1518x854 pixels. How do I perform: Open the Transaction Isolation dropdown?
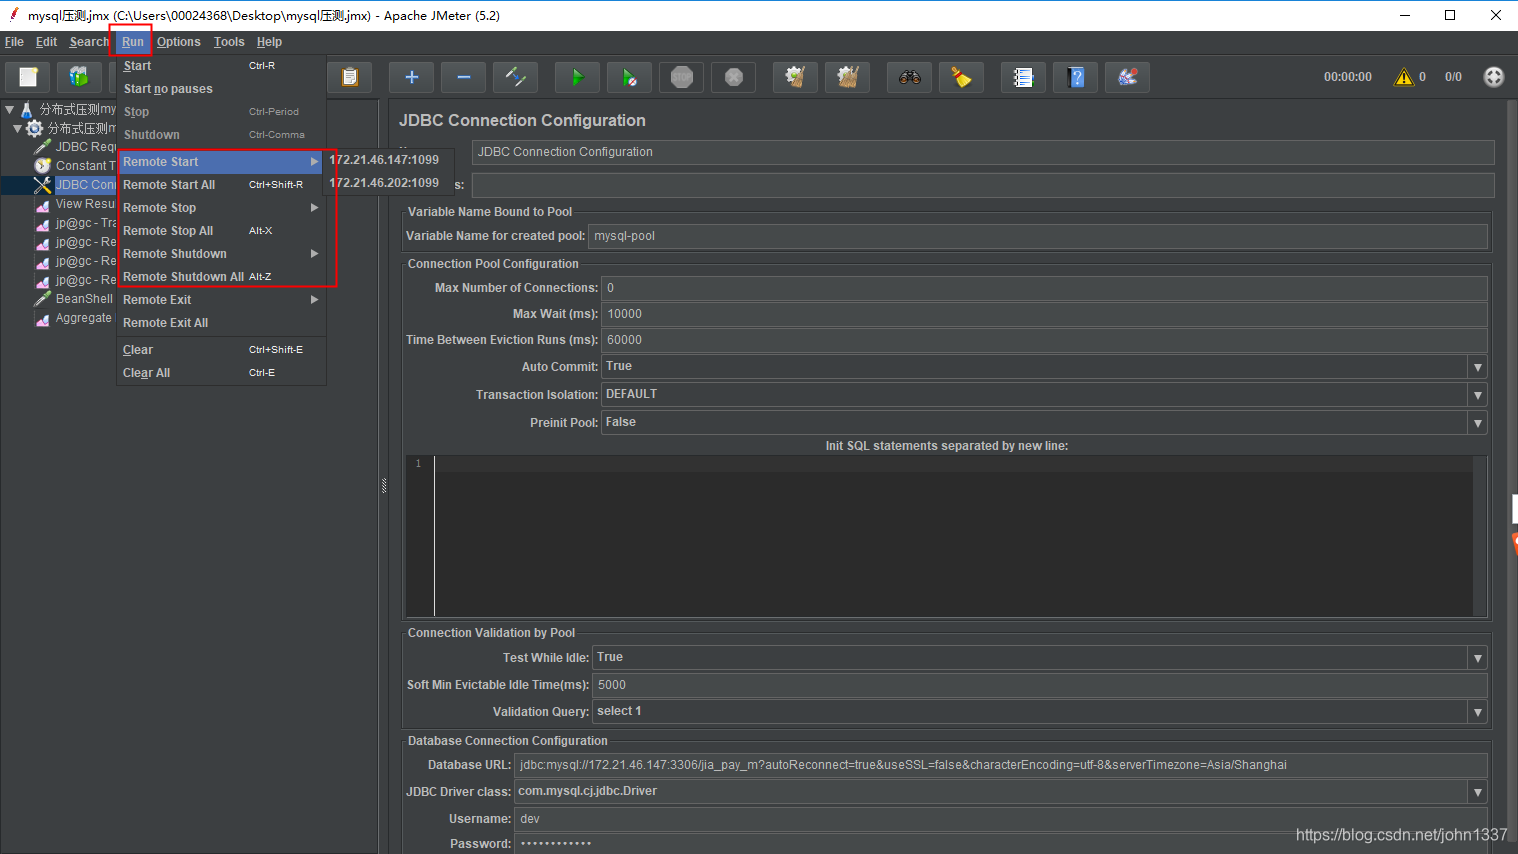[1477, 395]
